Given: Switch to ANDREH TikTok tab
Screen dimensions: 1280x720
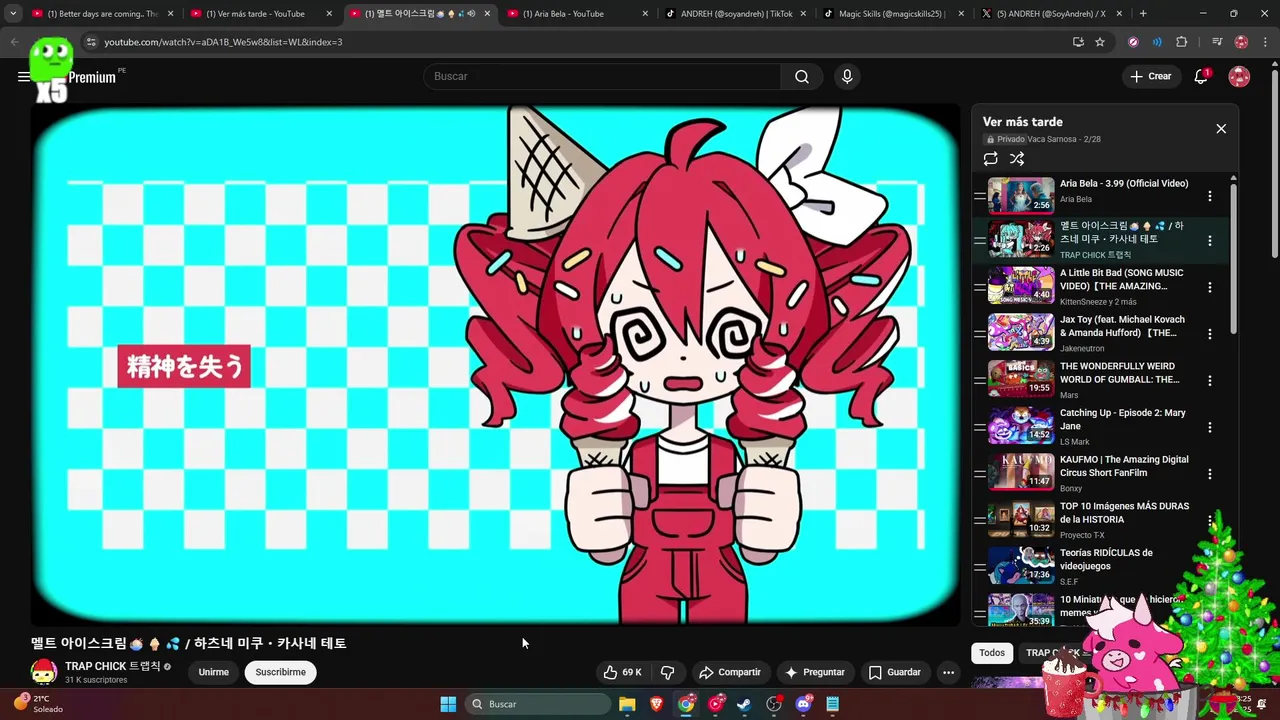Looking at the screenshot, I should [x=735, y=14].
